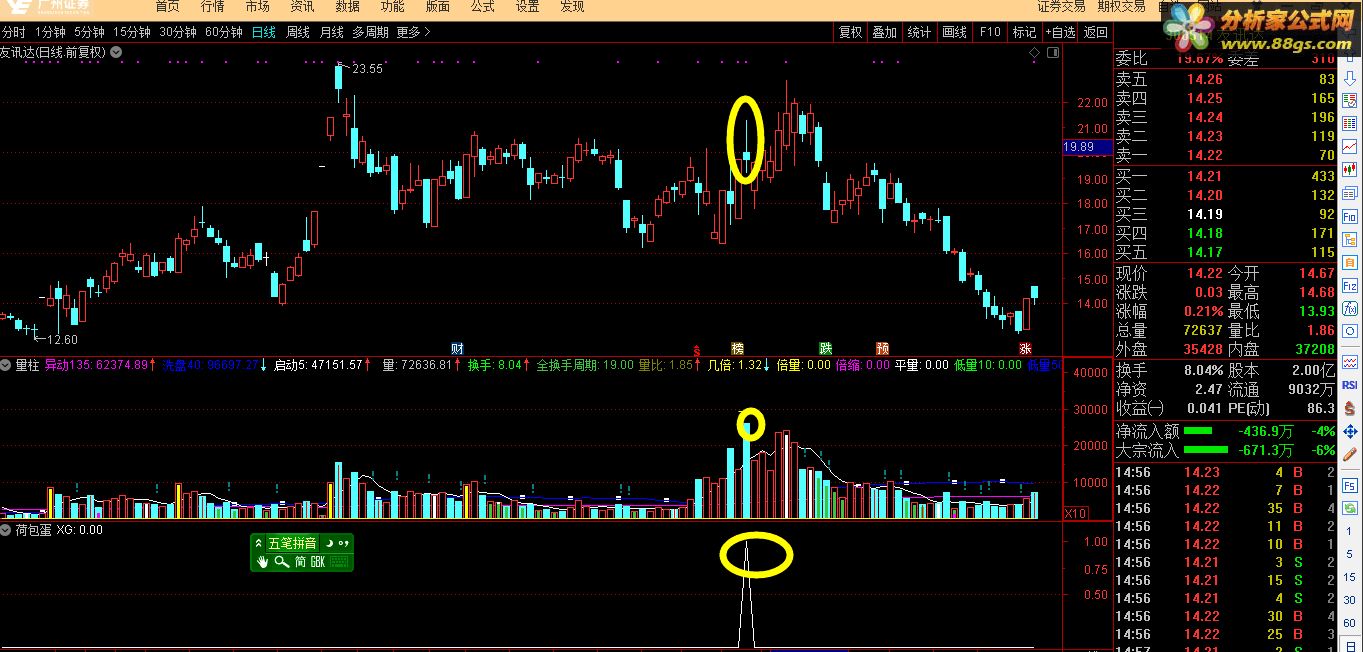
Task: Open the 功能 menu
Action: 392,7
